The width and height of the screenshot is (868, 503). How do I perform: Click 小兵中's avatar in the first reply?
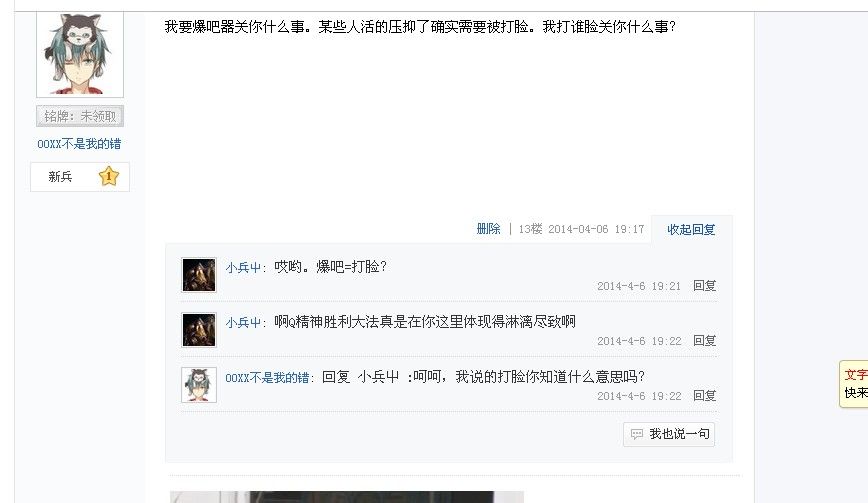[199, 274]
